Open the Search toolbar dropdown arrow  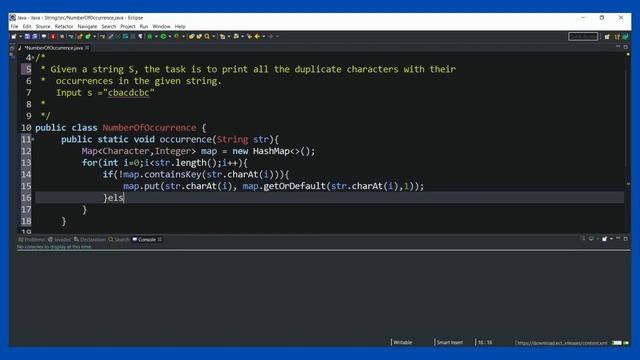[213, 36]
